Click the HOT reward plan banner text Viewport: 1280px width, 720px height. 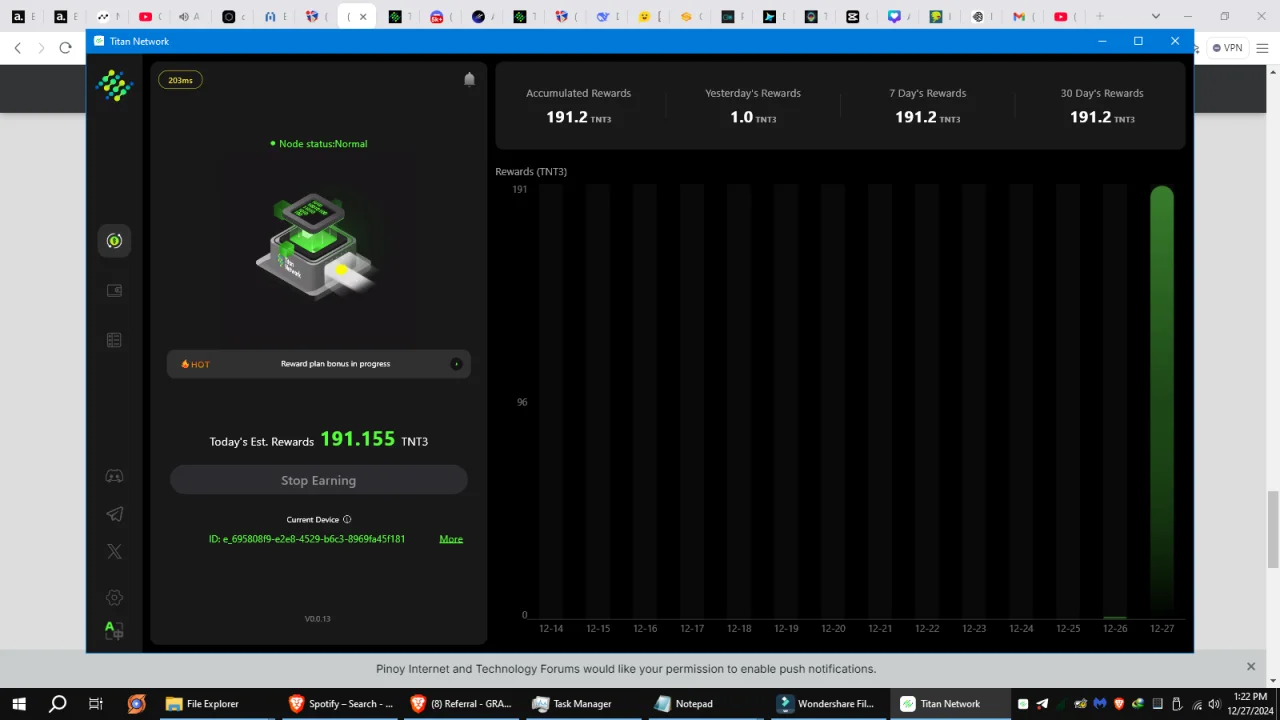tap(335, 364)
